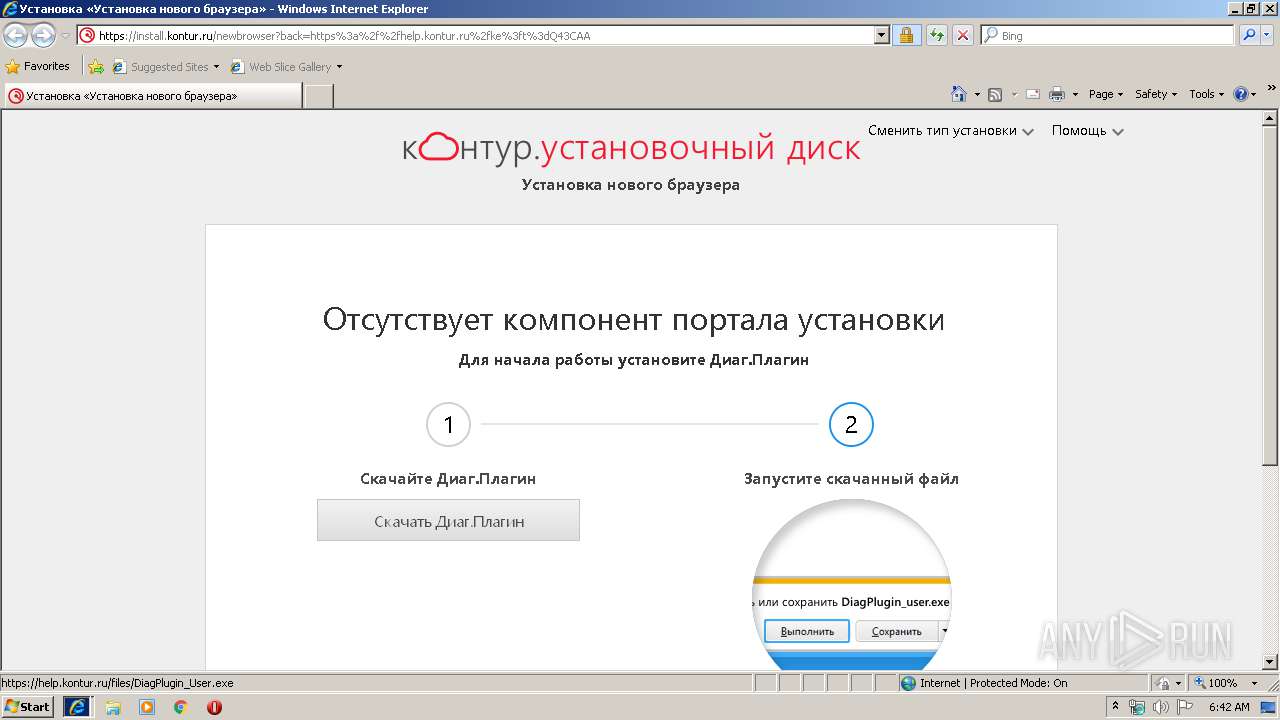Refresh the page with the Refresh icon
This screenshot has width=1280, height=720.
[936, 35]
